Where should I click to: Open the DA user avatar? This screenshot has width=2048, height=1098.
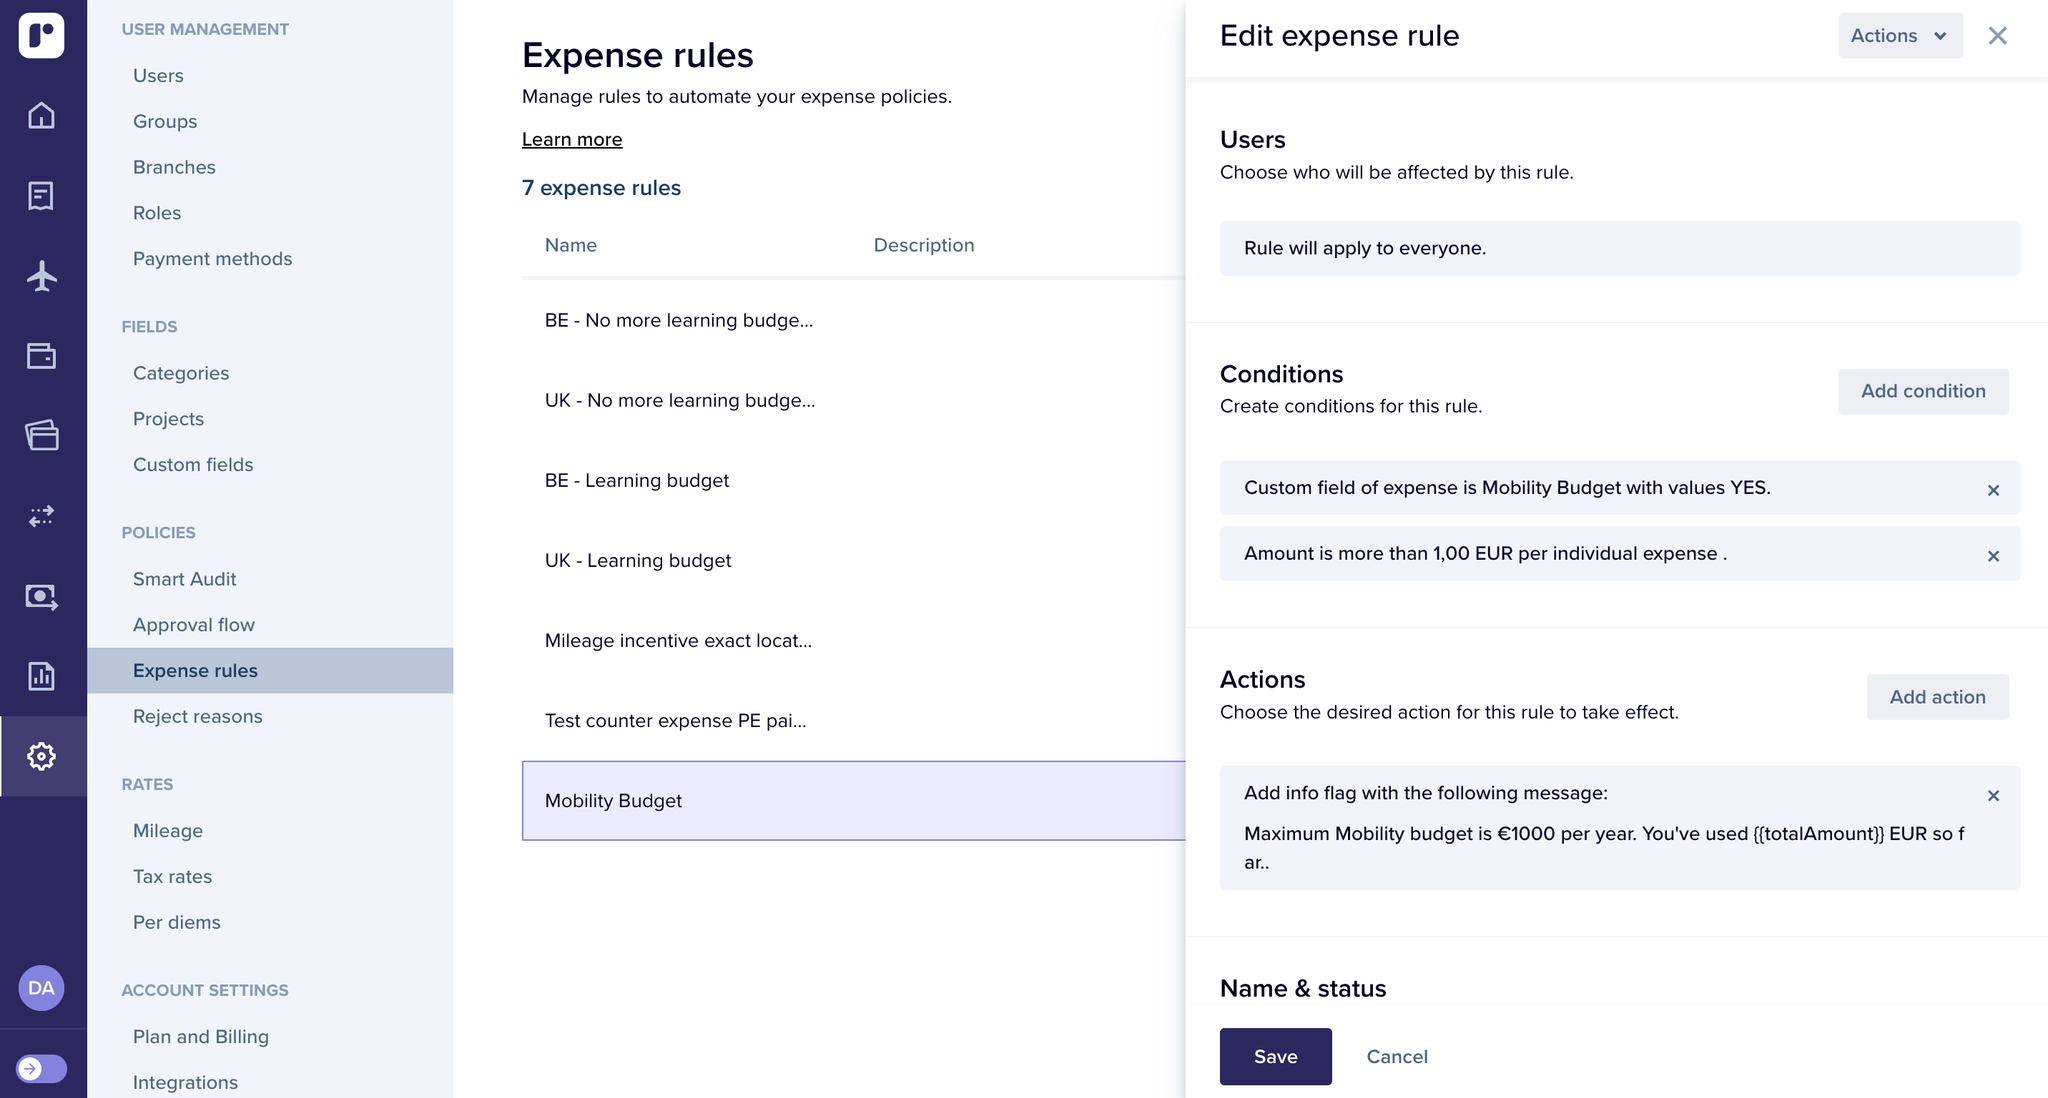pos(41,988)
